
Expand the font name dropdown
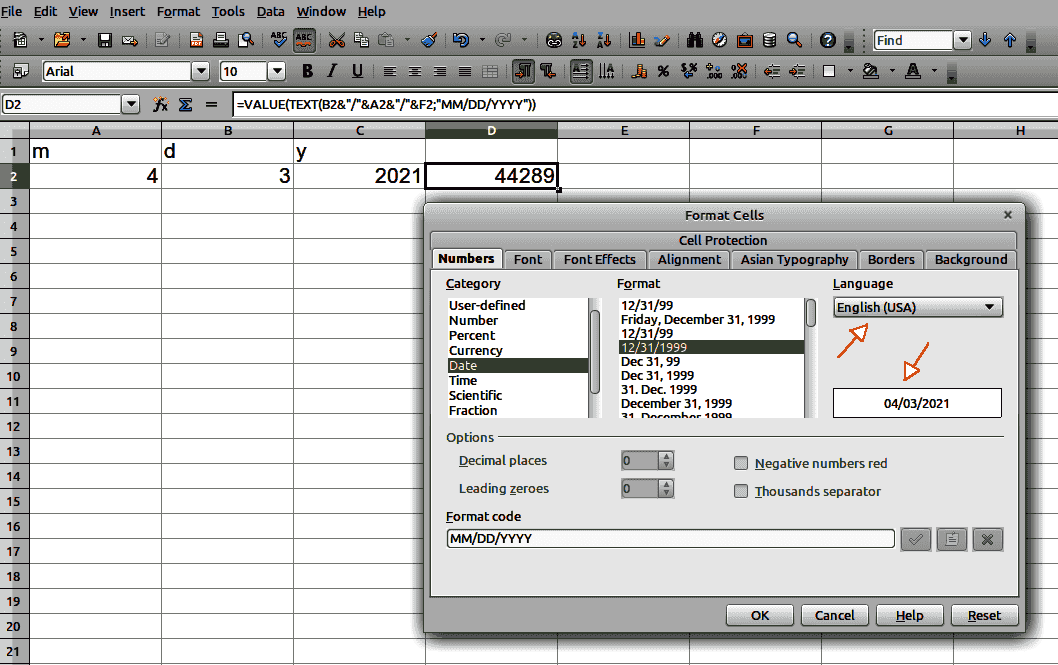pos(201,72)
